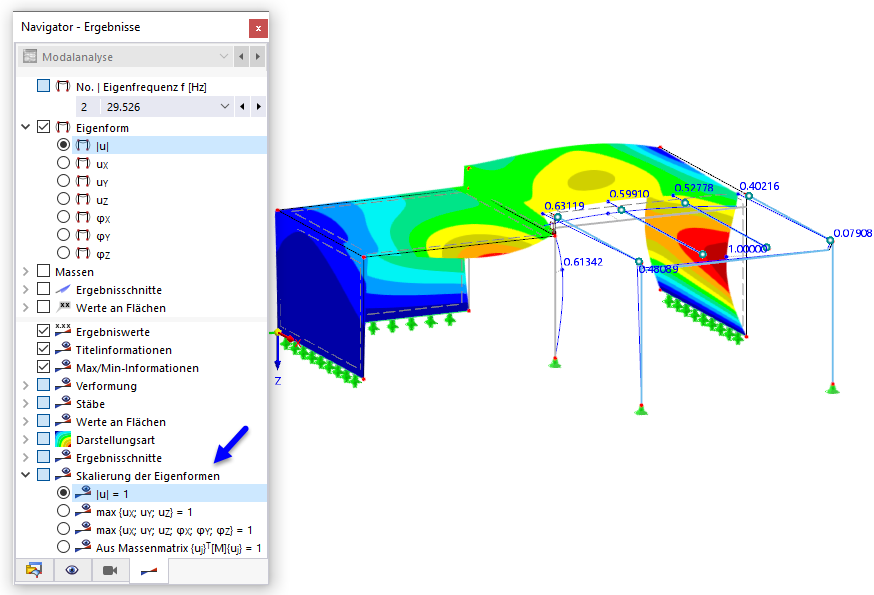Click the 1.00000 value in model view
The height and width of the screenshot is (595, 874).
pos(747,249)
